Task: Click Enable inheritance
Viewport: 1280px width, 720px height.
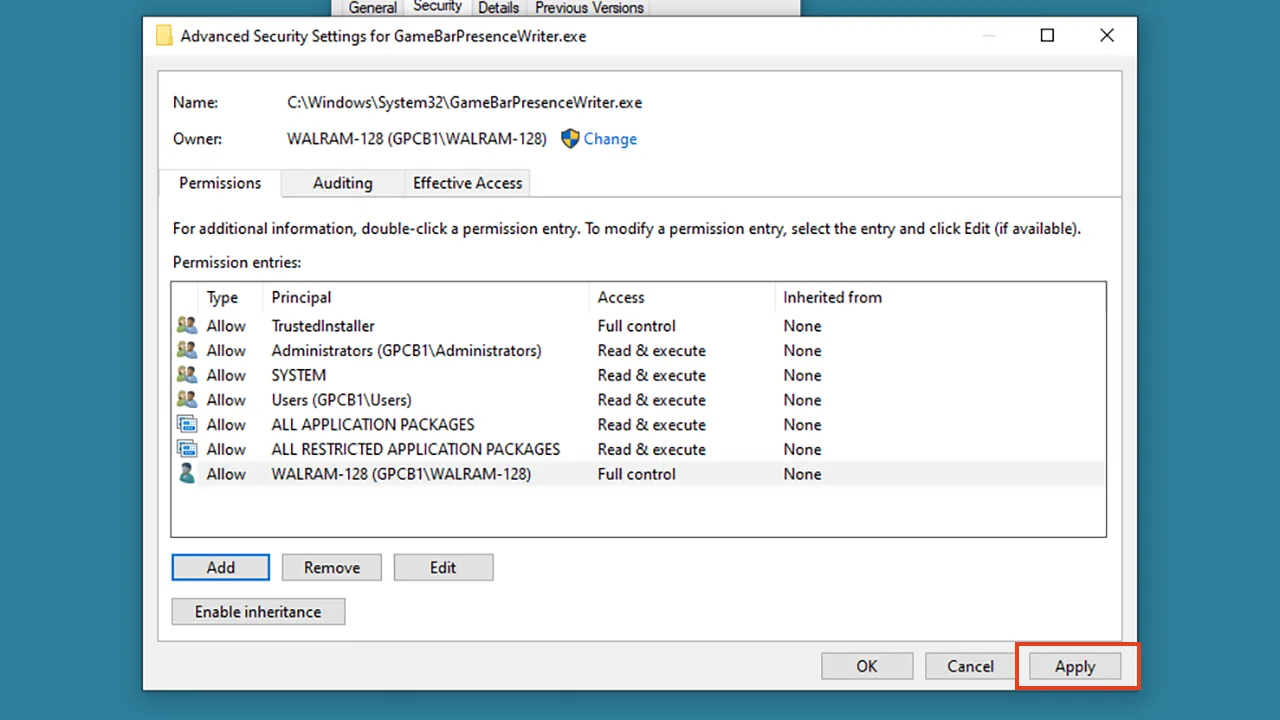Action: 258,612
